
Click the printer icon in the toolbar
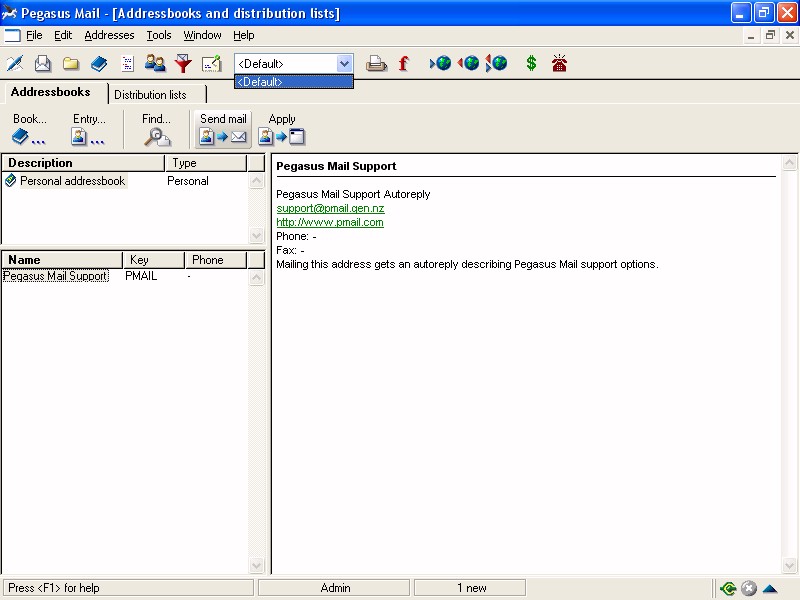tap(376, 64)
